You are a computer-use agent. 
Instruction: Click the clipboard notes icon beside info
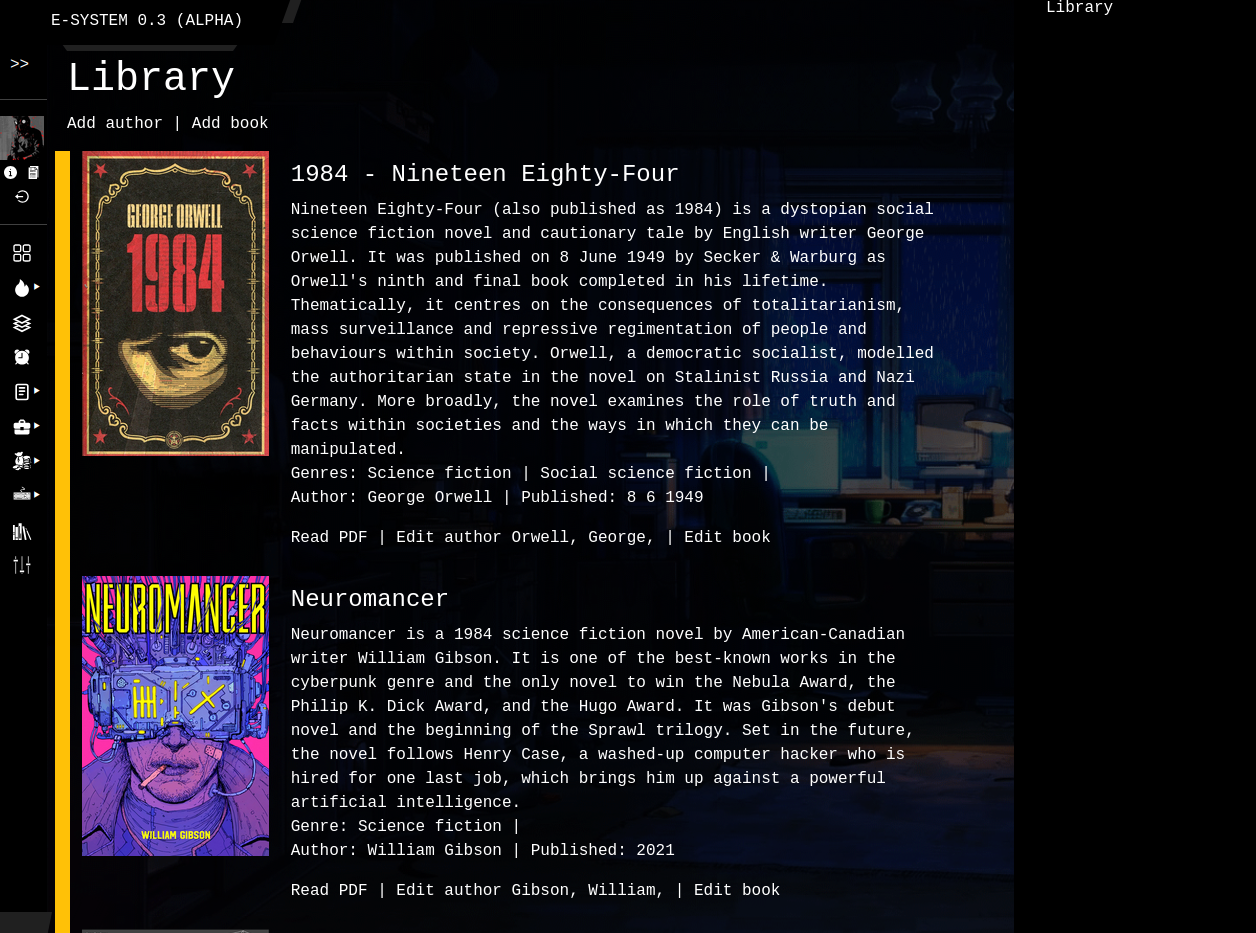34,173
